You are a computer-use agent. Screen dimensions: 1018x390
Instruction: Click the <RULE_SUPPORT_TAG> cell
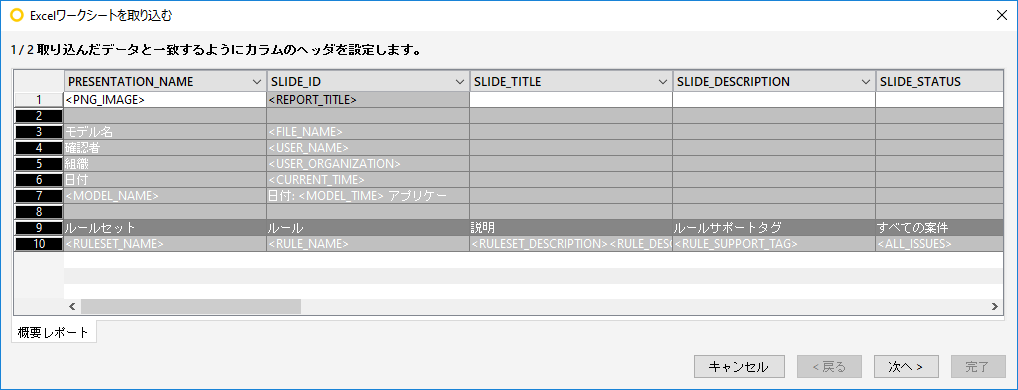(774, 244)
